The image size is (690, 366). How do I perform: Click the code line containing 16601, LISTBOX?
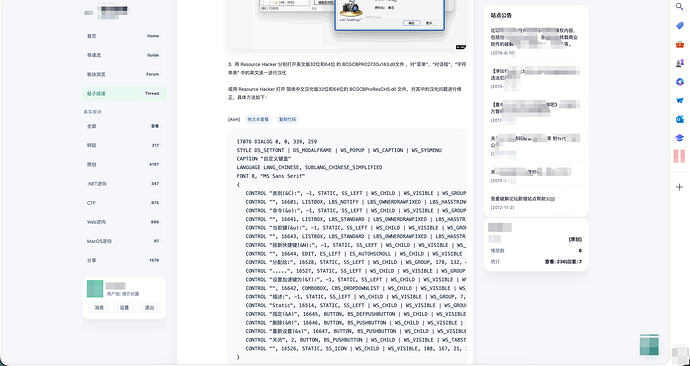[356, 202]
